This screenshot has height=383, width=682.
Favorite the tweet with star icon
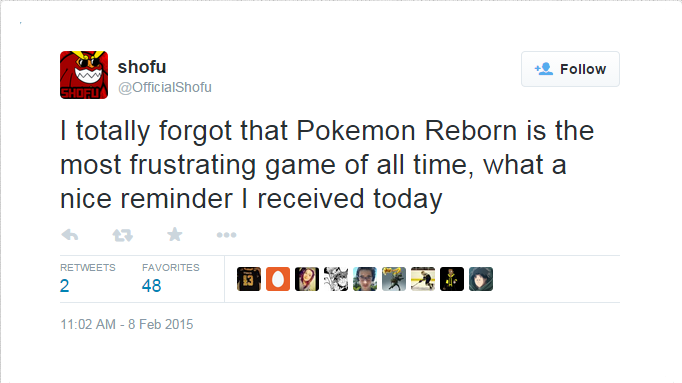pos(175,235)
